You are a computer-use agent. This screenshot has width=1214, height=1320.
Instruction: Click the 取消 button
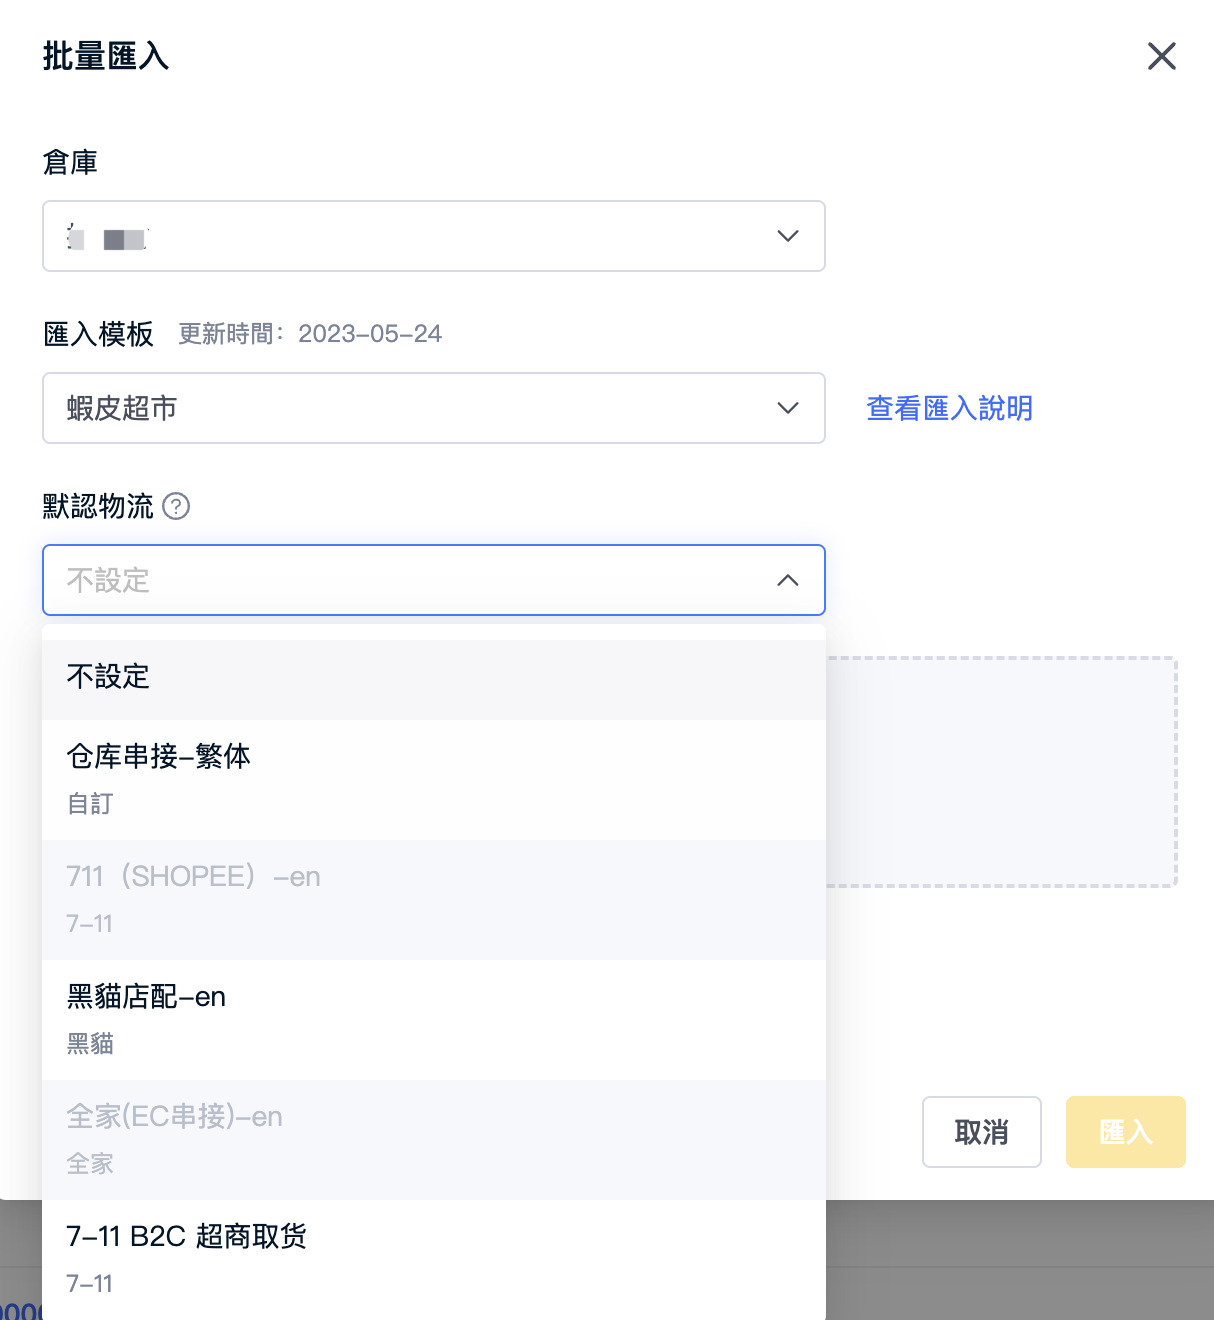(x=981, y=1132)
